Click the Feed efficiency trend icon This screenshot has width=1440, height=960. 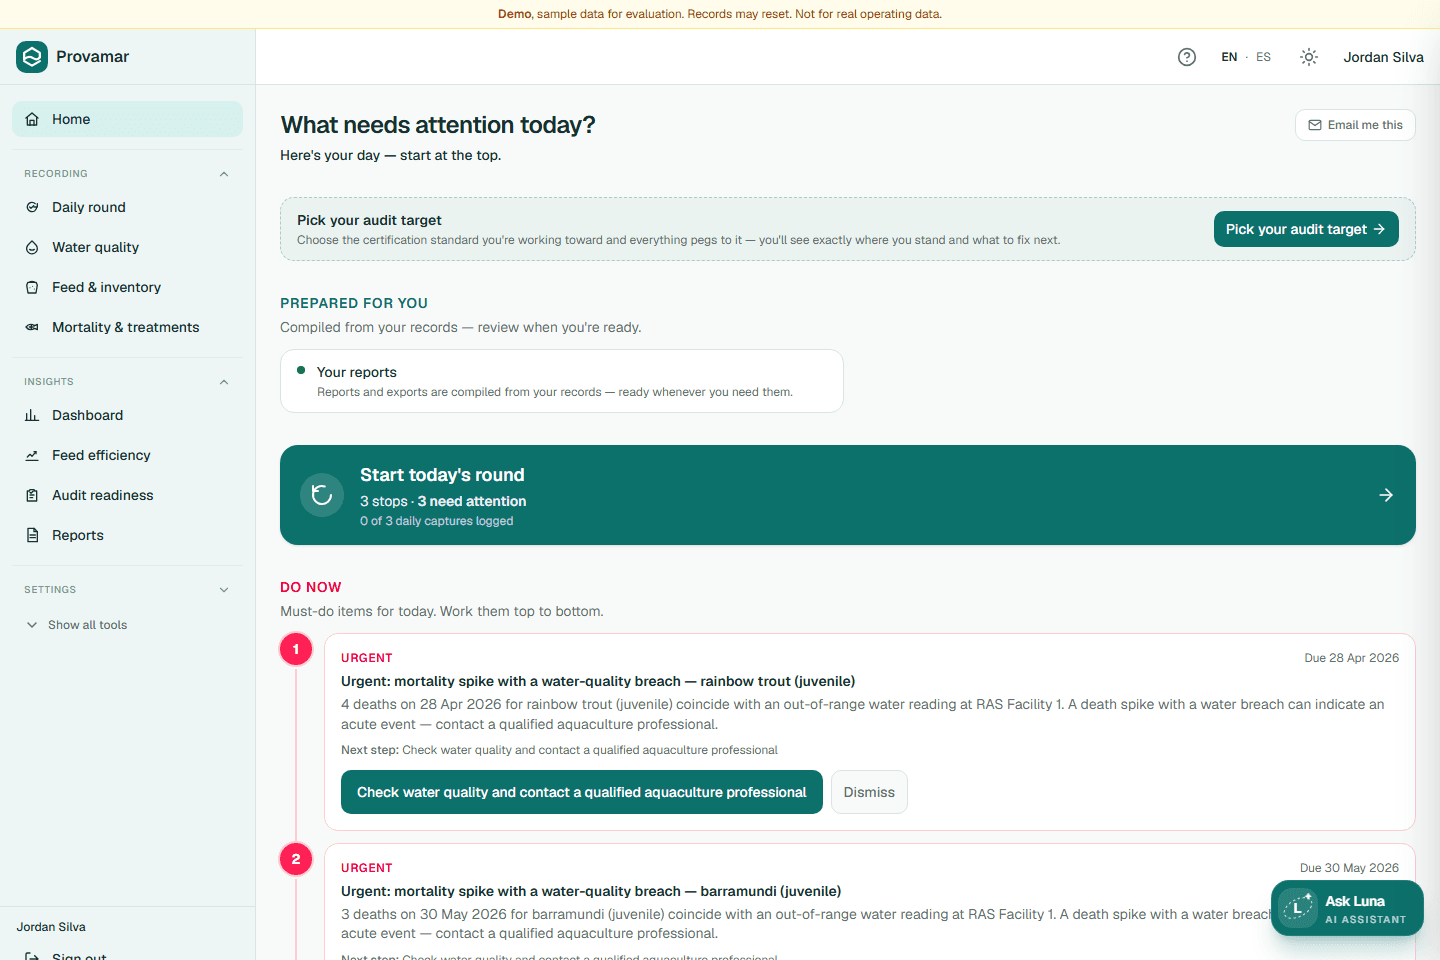point(32,455)
